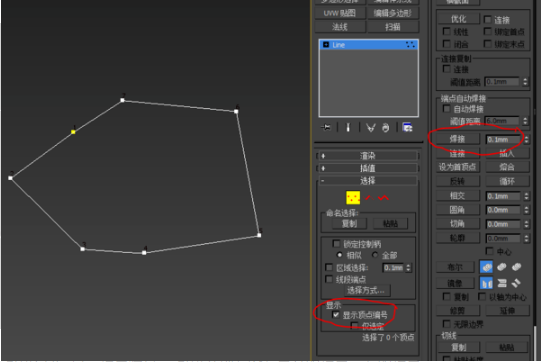This screenshot has height=362, width=541.
Task: Click the 设为首顶点 button
Action: click(x=458, y=167)
